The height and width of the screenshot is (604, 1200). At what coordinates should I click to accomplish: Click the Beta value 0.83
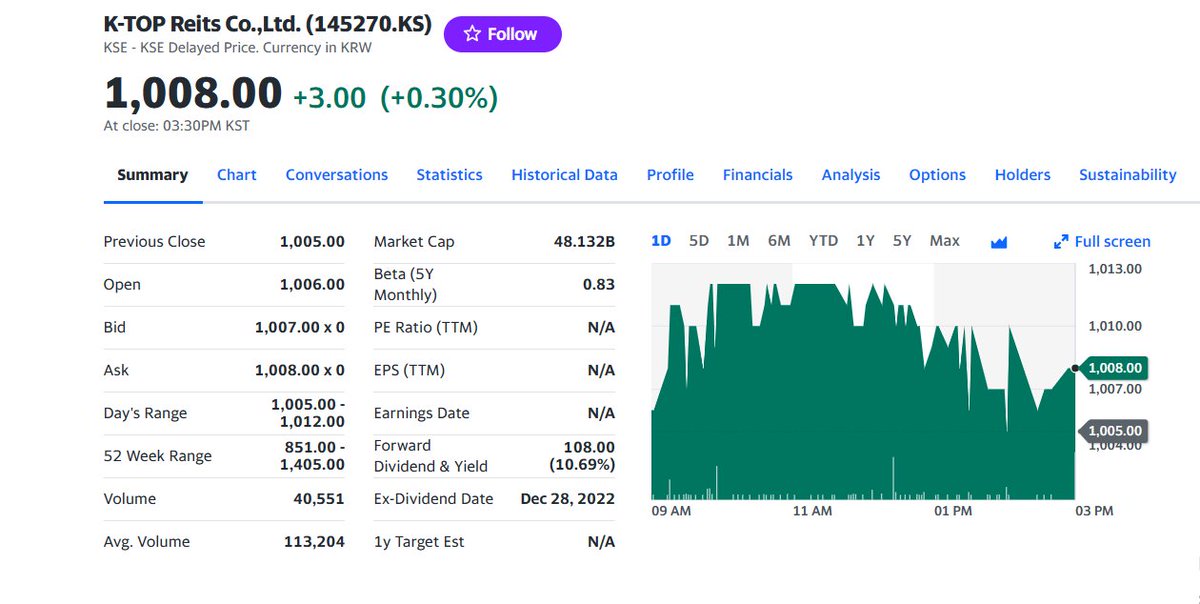tap(599, 285)
